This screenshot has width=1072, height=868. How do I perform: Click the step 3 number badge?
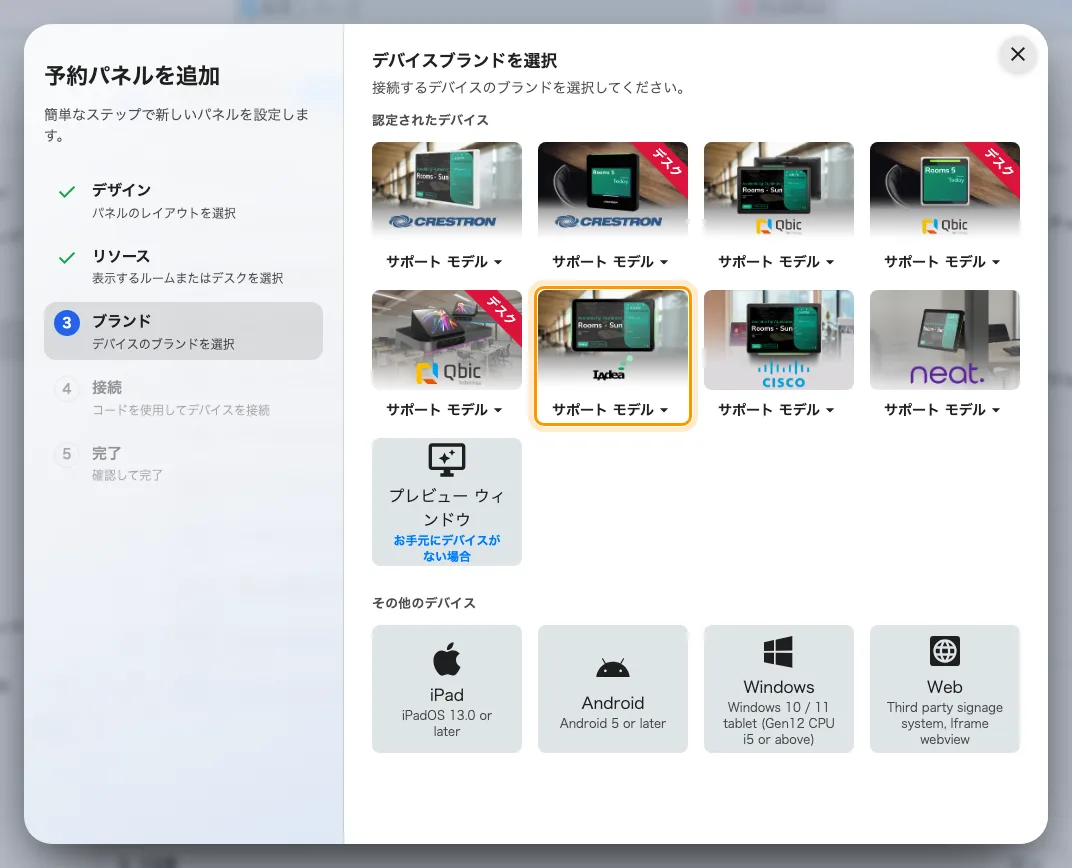(67, 323)
